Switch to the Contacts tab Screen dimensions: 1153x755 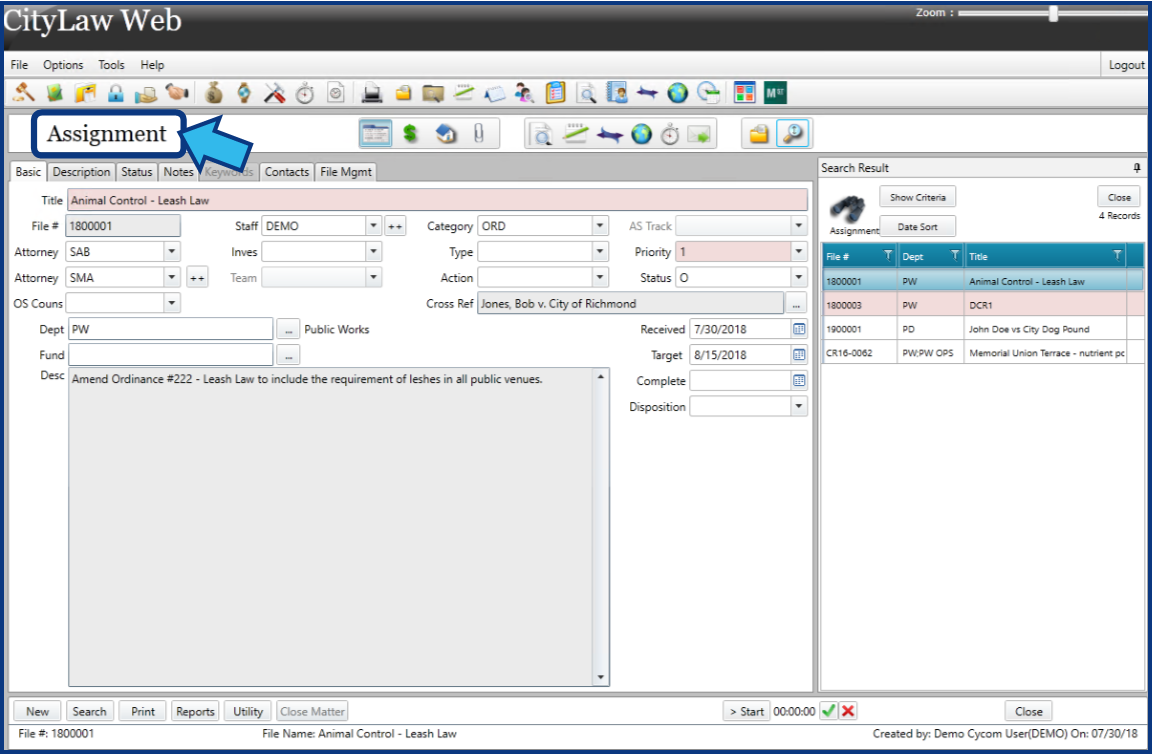(286, 172)
